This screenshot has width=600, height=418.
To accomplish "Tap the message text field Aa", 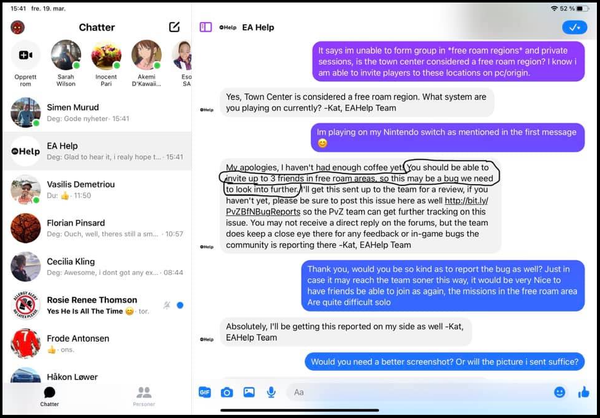I will [417, 392].
